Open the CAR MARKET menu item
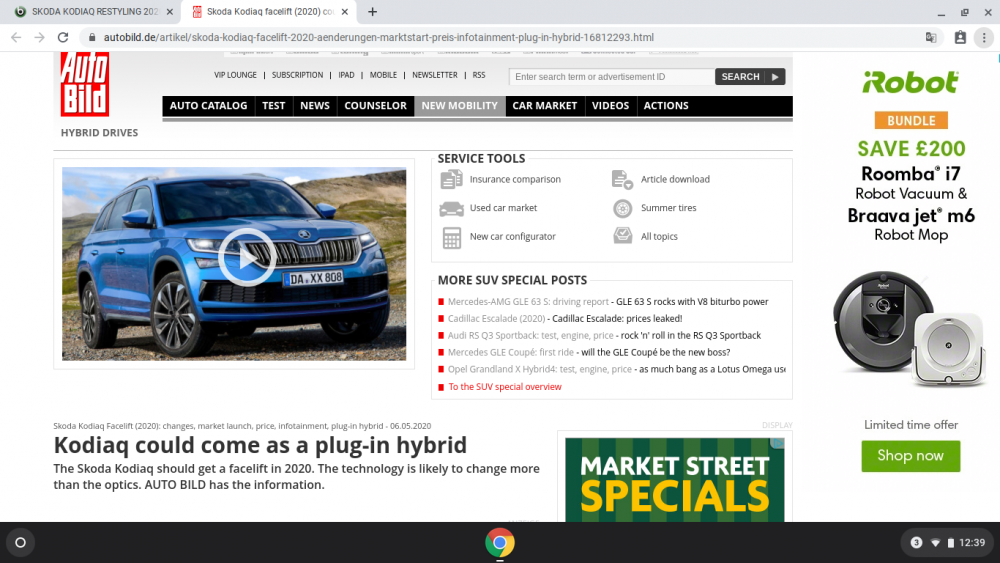 545,106
